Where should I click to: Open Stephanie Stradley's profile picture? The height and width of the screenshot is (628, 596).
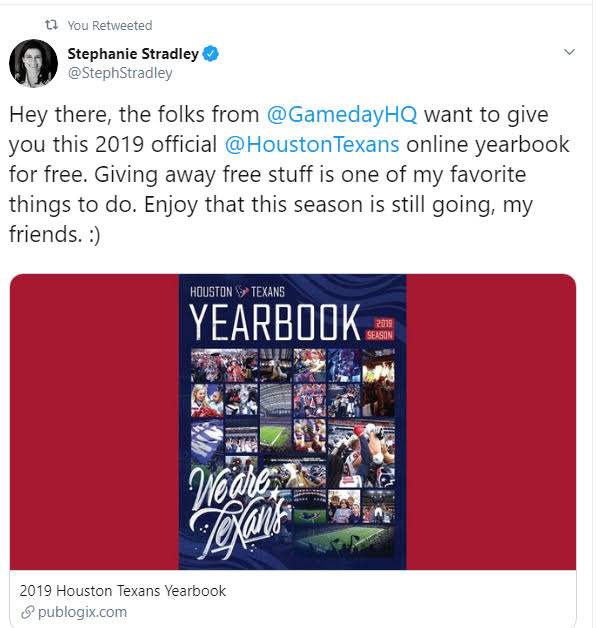(x=33, y=63)
